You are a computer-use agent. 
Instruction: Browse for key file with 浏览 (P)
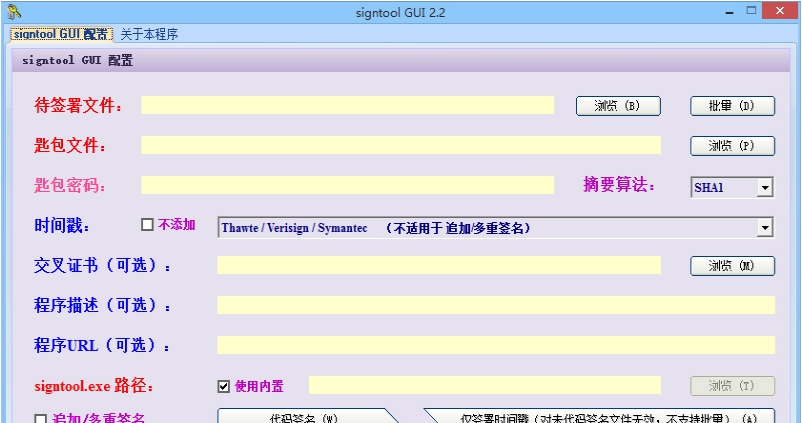tap(732, 146)
